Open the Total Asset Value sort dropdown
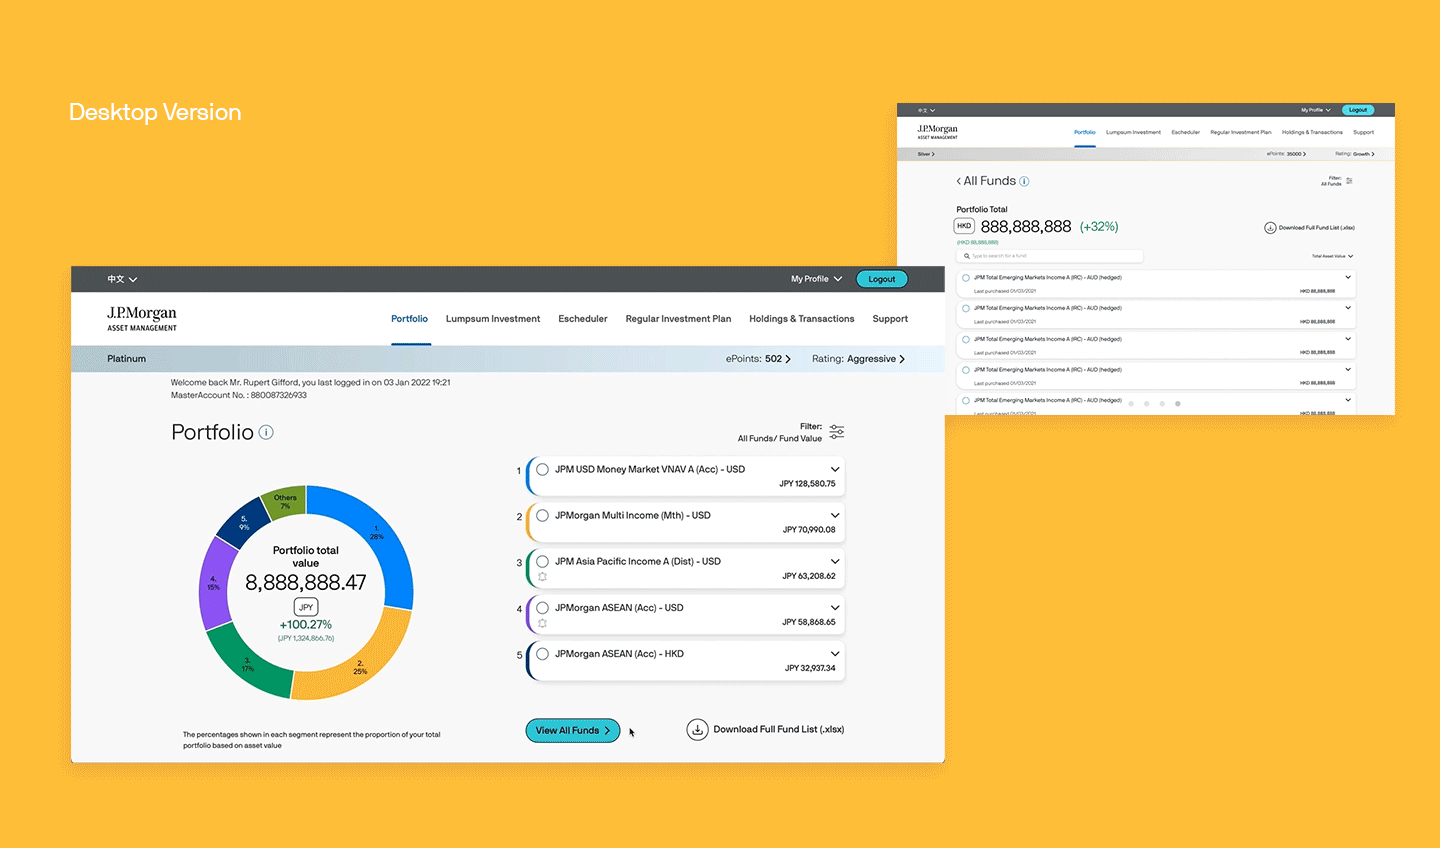 pos(1332,256)
